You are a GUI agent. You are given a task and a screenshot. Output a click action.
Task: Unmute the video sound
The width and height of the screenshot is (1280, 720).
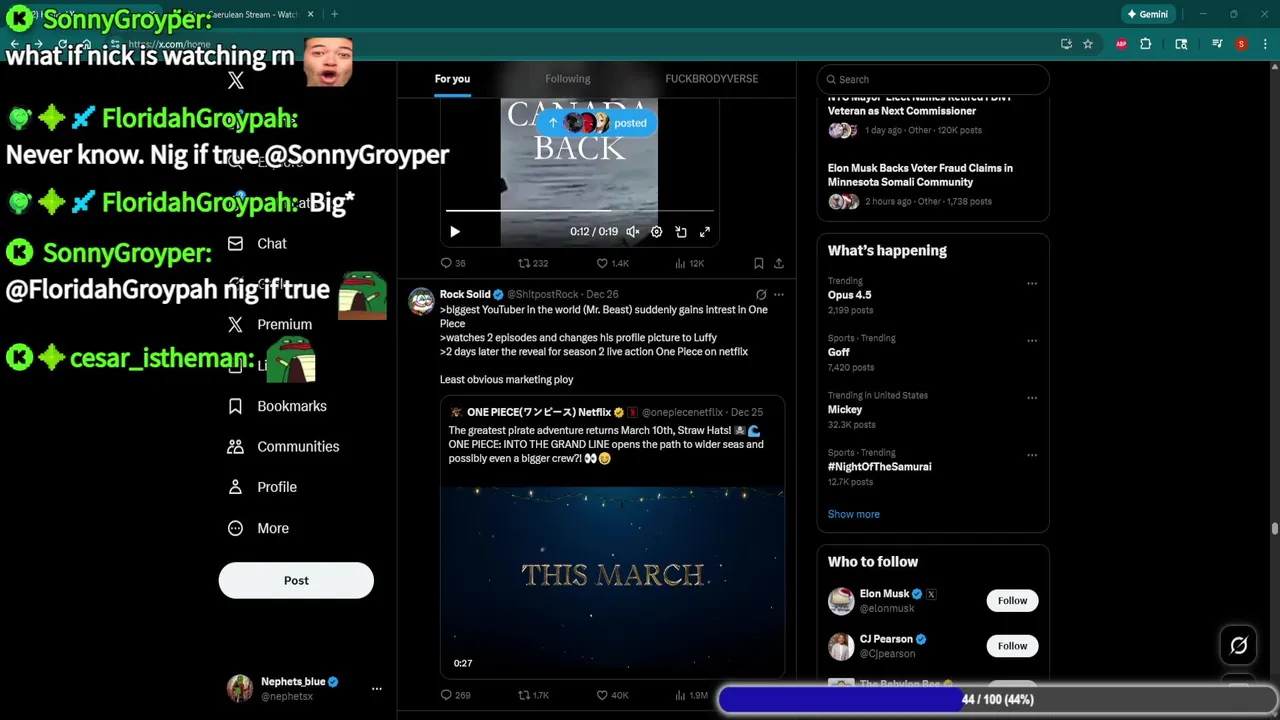[633, 232]
